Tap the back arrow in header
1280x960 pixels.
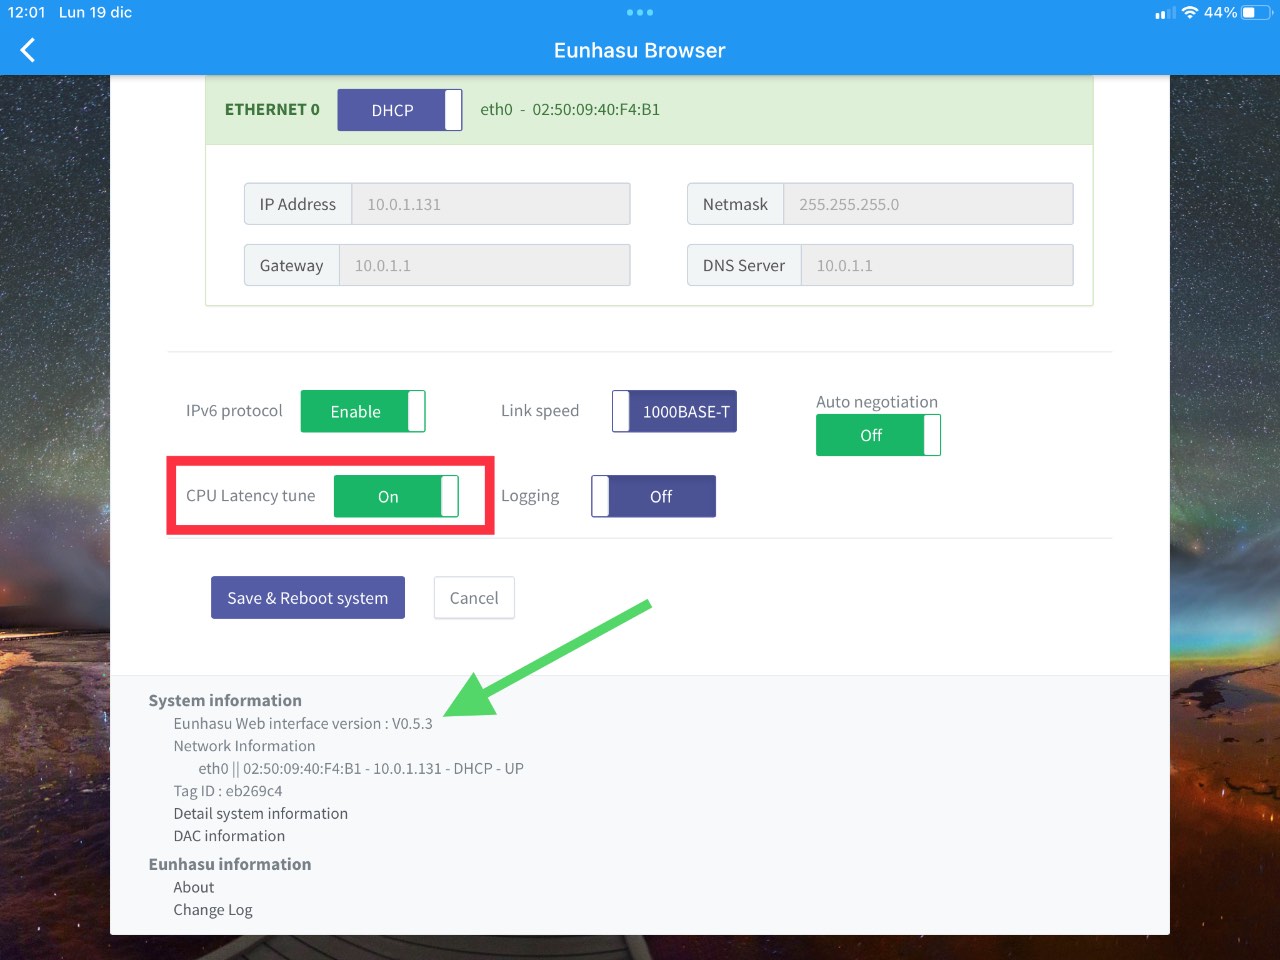click(x=28, y=50)
